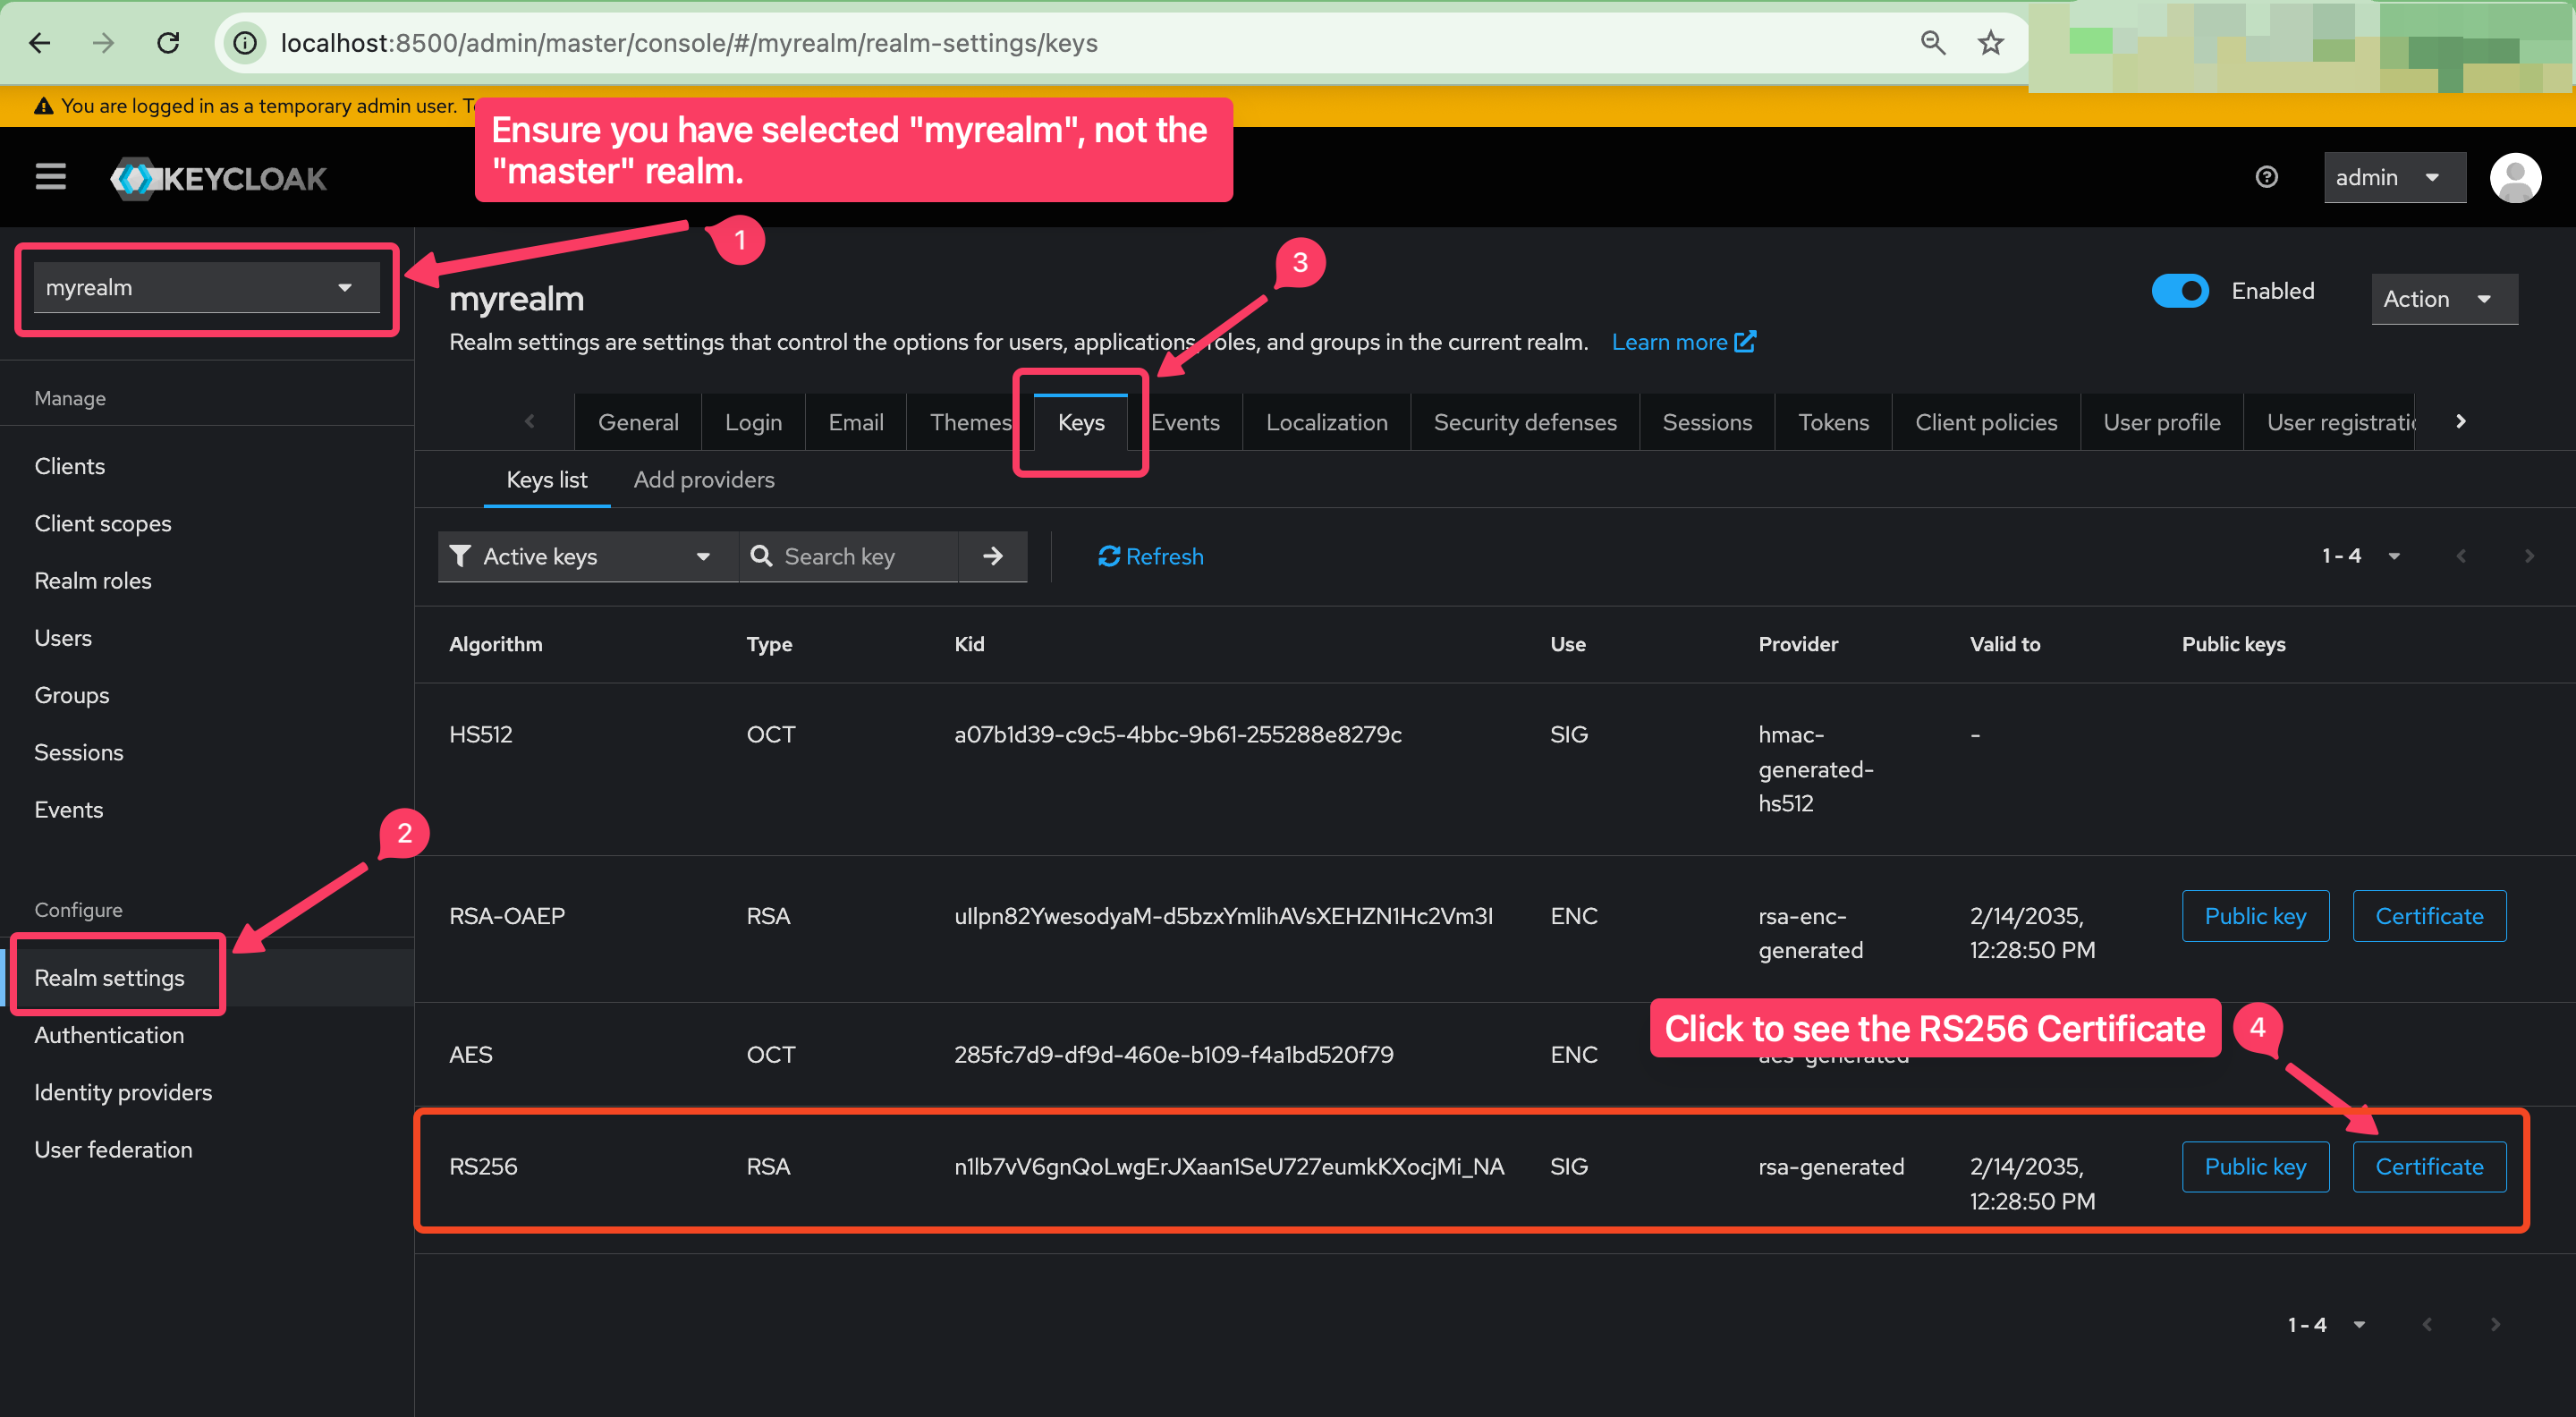This screenshot has height=1417, width=2576.
Task: Open the Security defenses tab
Action: (x=1525, y=422)
